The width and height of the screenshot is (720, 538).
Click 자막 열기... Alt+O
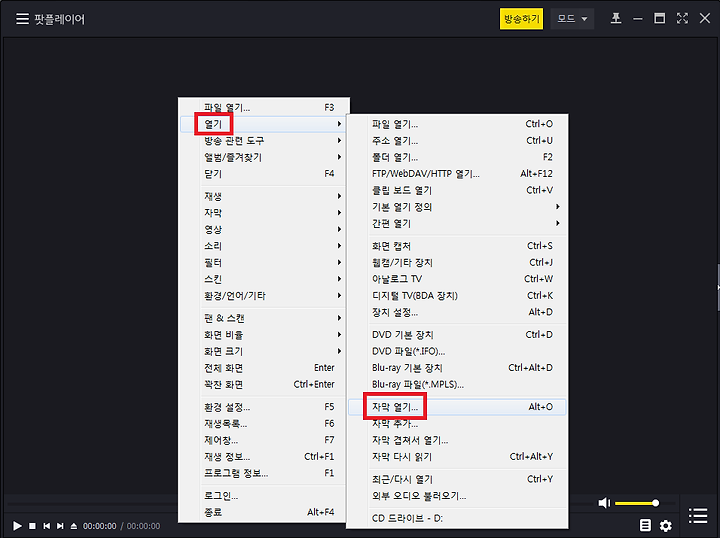tap(457, 407)
